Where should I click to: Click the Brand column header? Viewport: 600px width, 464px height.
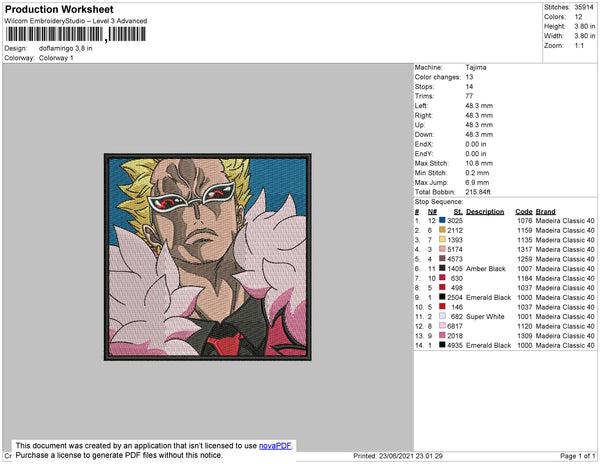point(546,212)
